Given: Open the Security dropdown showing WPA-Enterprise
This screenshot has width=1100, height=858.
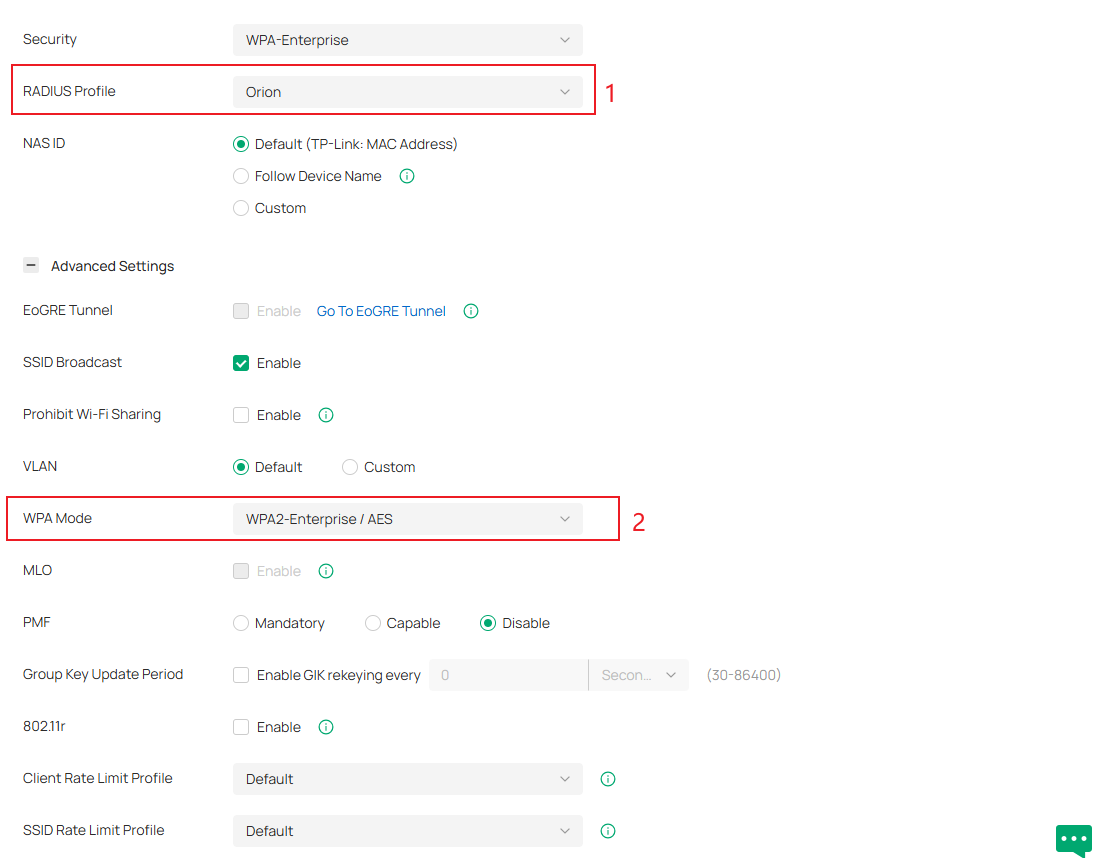Looking at the screenshot, I should (x=407, y=39).
